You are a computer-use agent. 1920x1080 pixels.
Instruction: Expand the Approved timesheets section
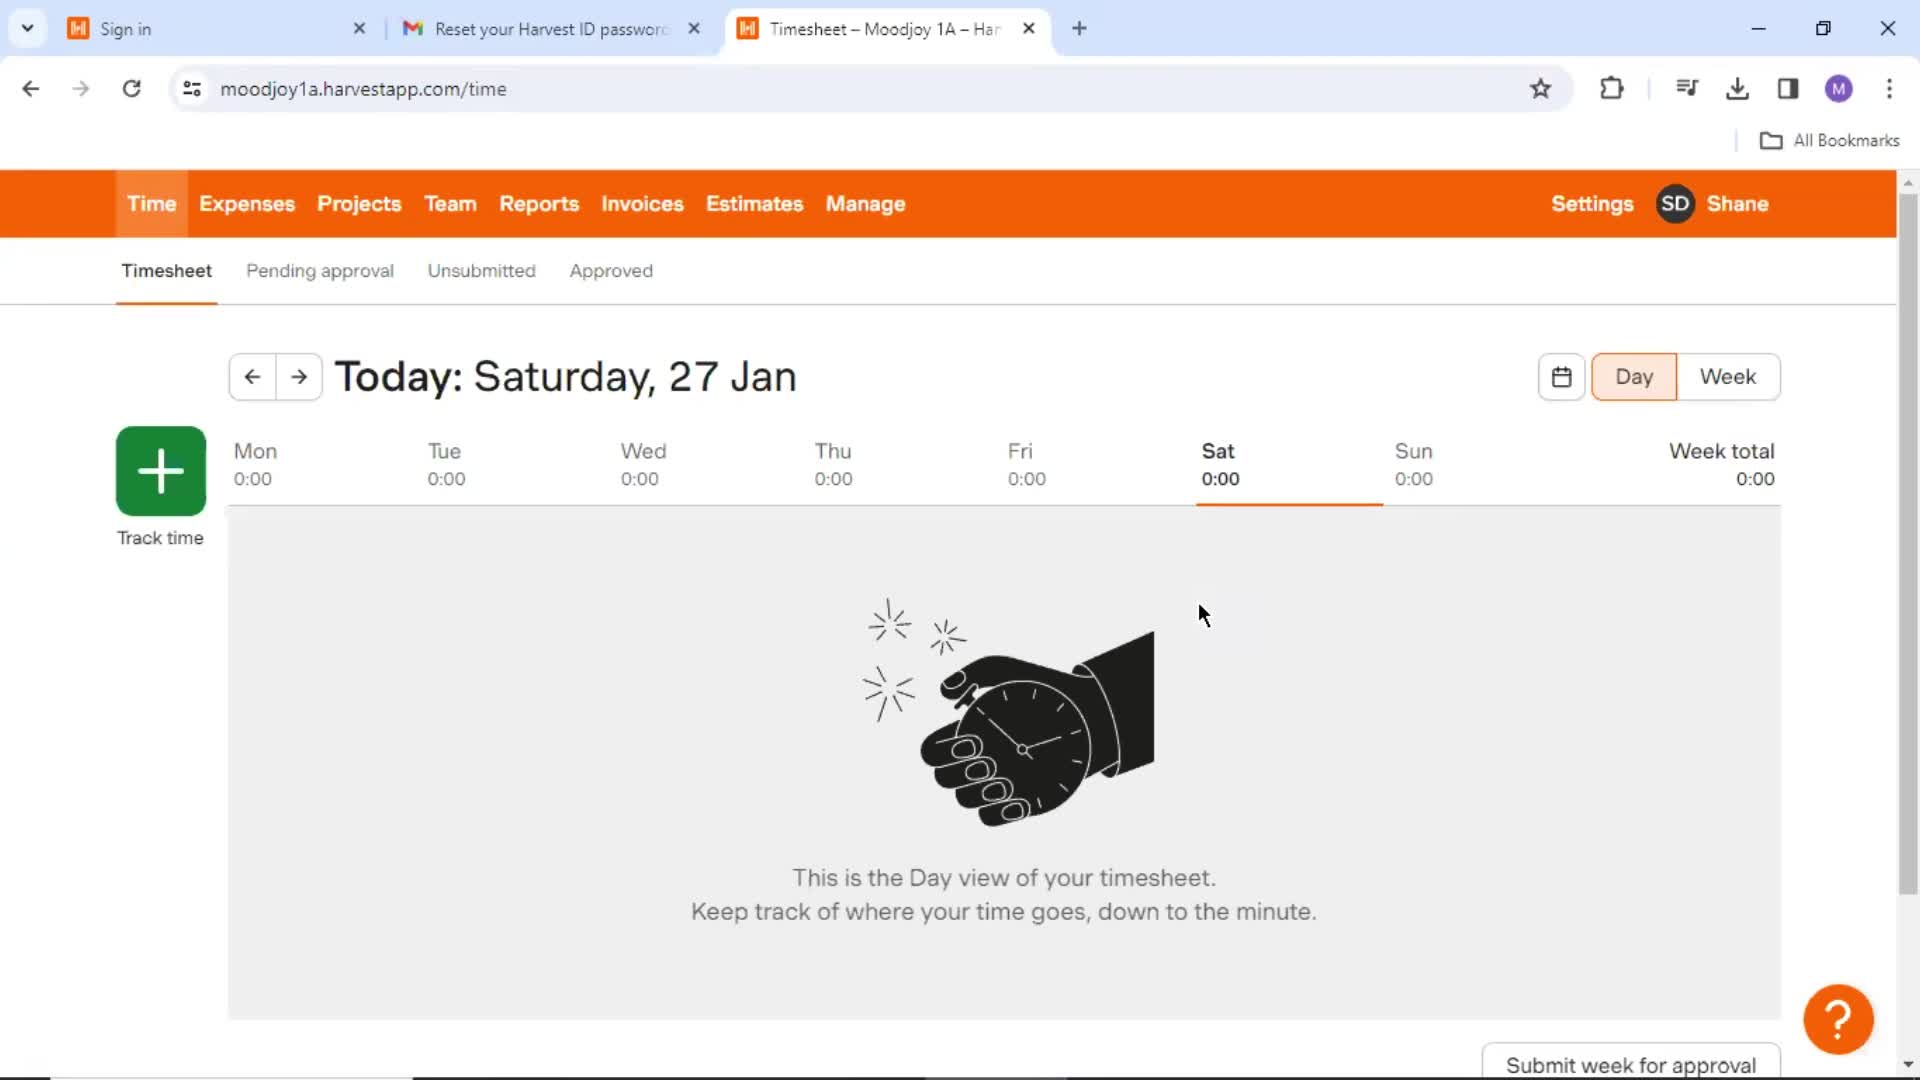[x=609, y=270]
